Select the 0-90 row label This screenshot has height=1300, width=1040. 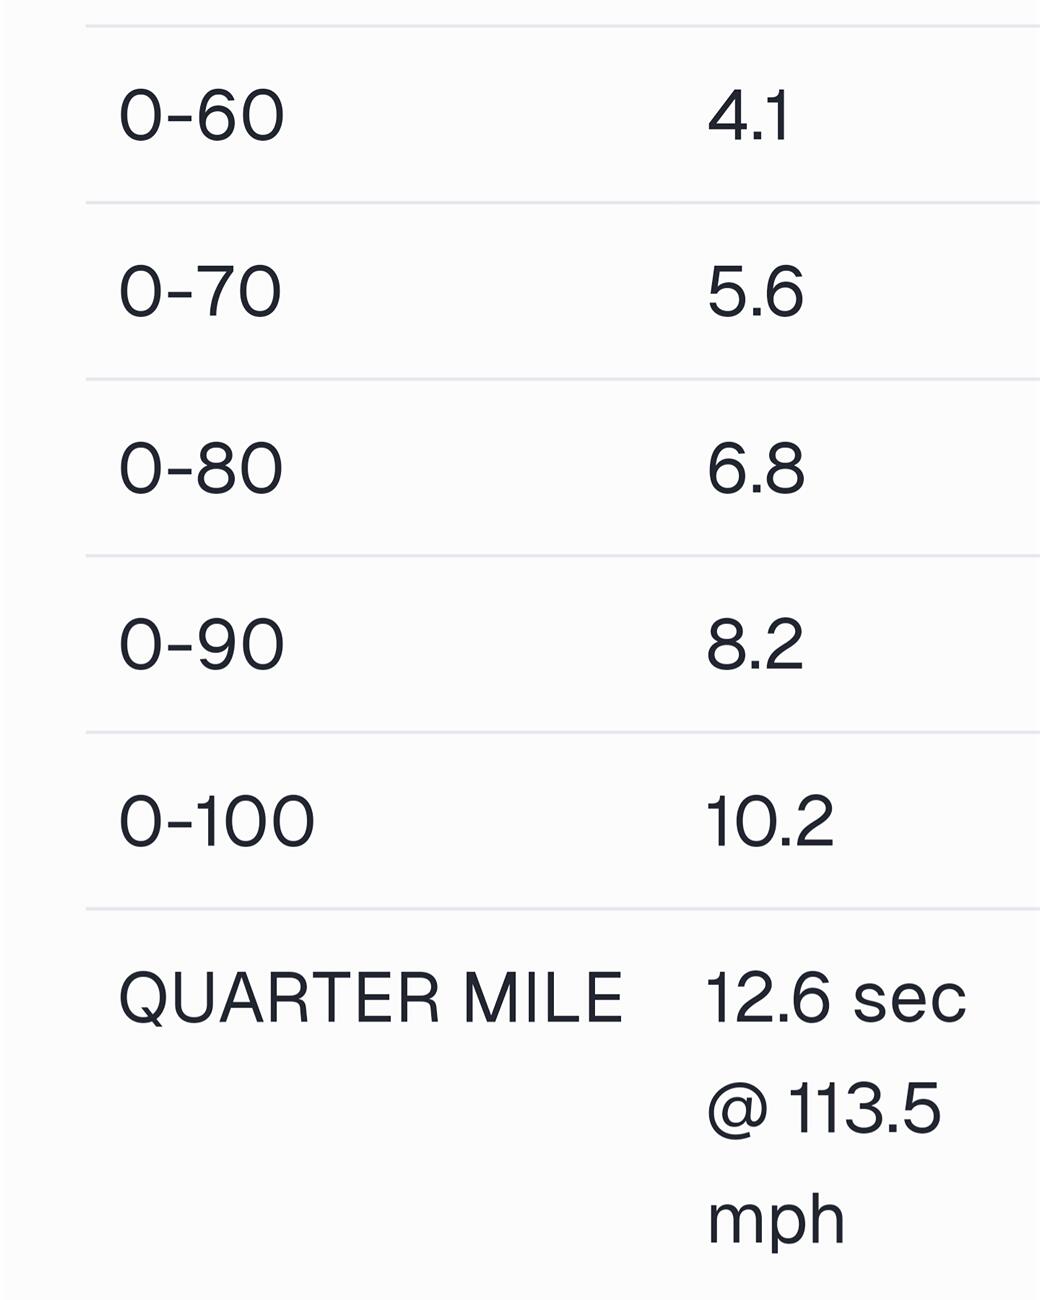pyautogui.click(x=201, y=645)
